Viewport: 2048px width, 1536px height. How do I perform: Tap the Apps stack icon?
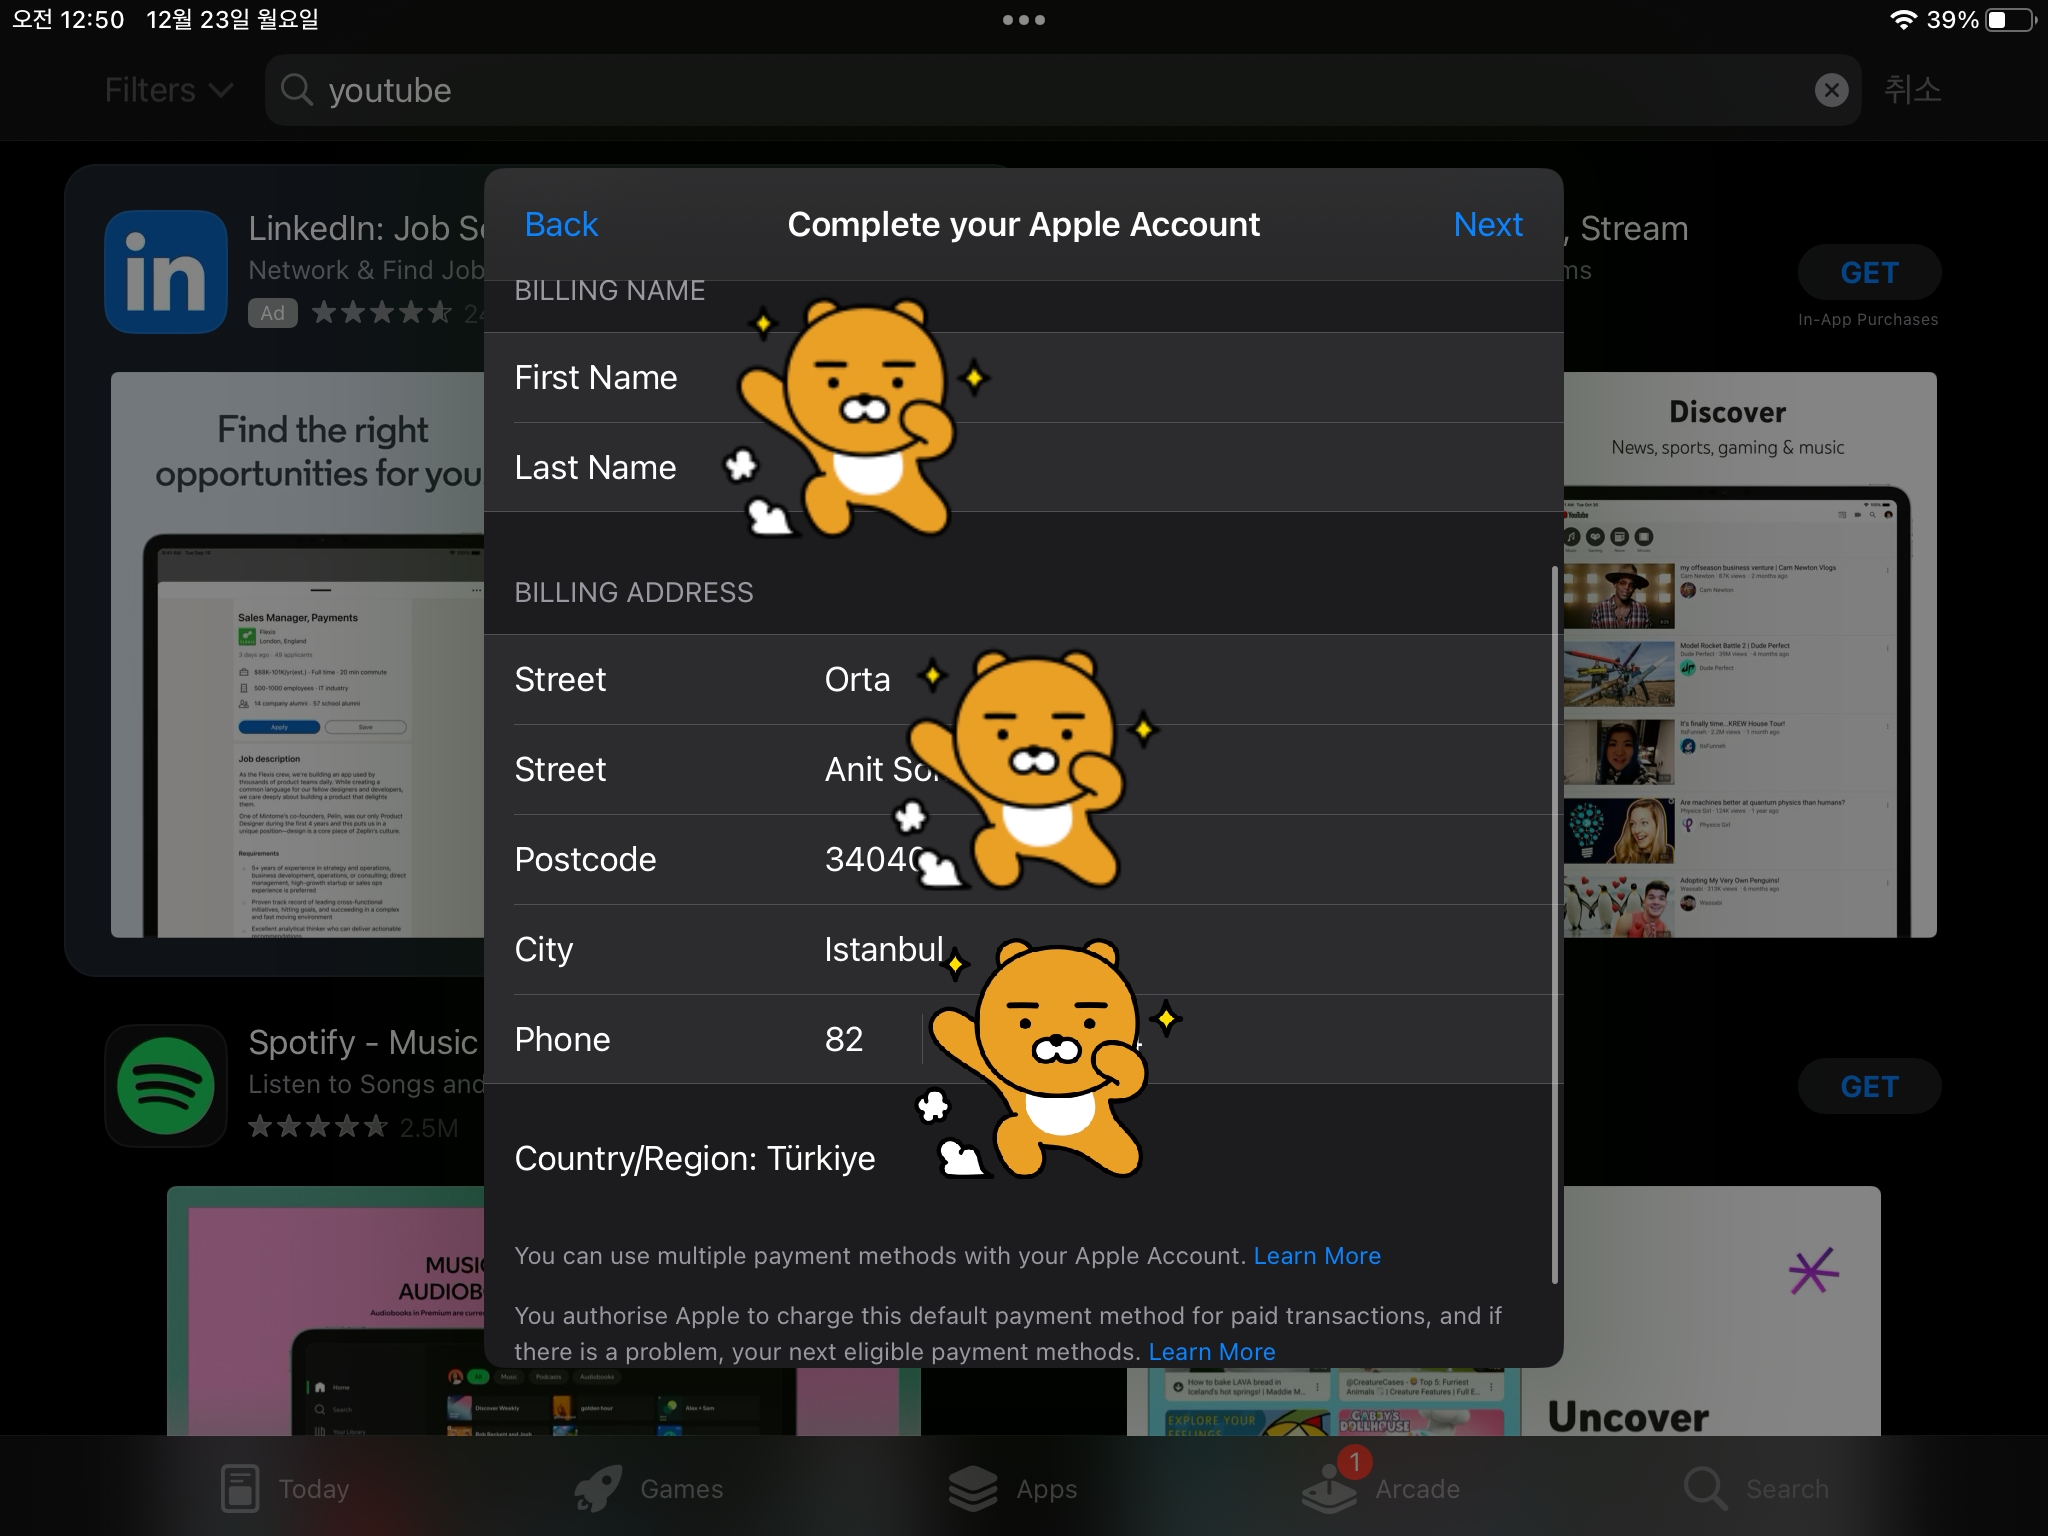click(973, 1488)
